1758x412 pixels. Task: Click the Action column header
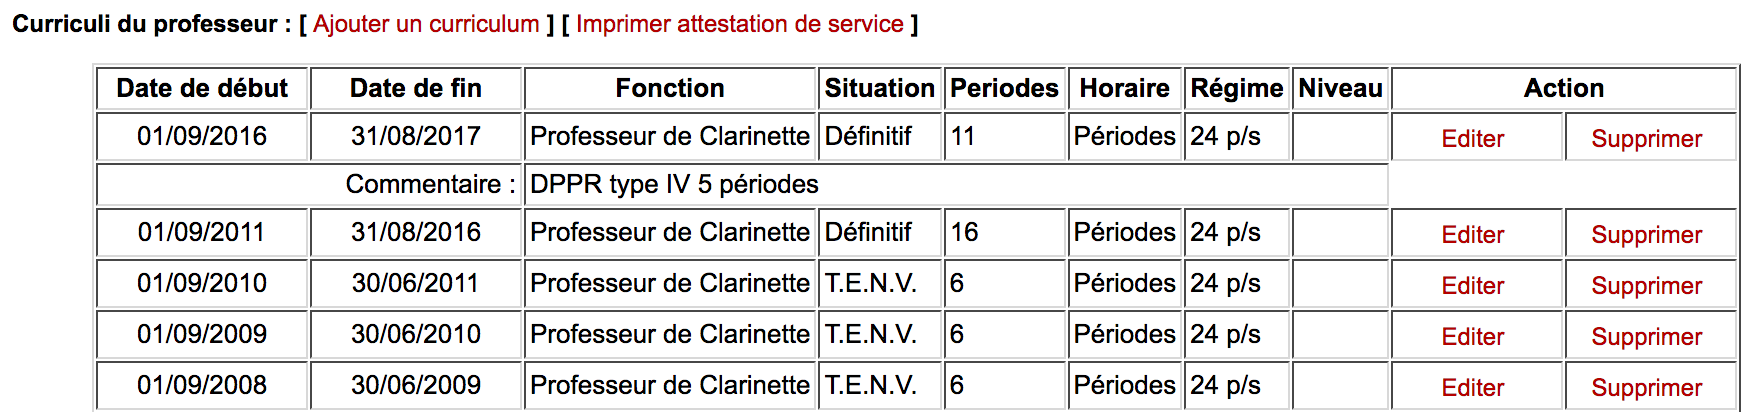(1563, 88)
